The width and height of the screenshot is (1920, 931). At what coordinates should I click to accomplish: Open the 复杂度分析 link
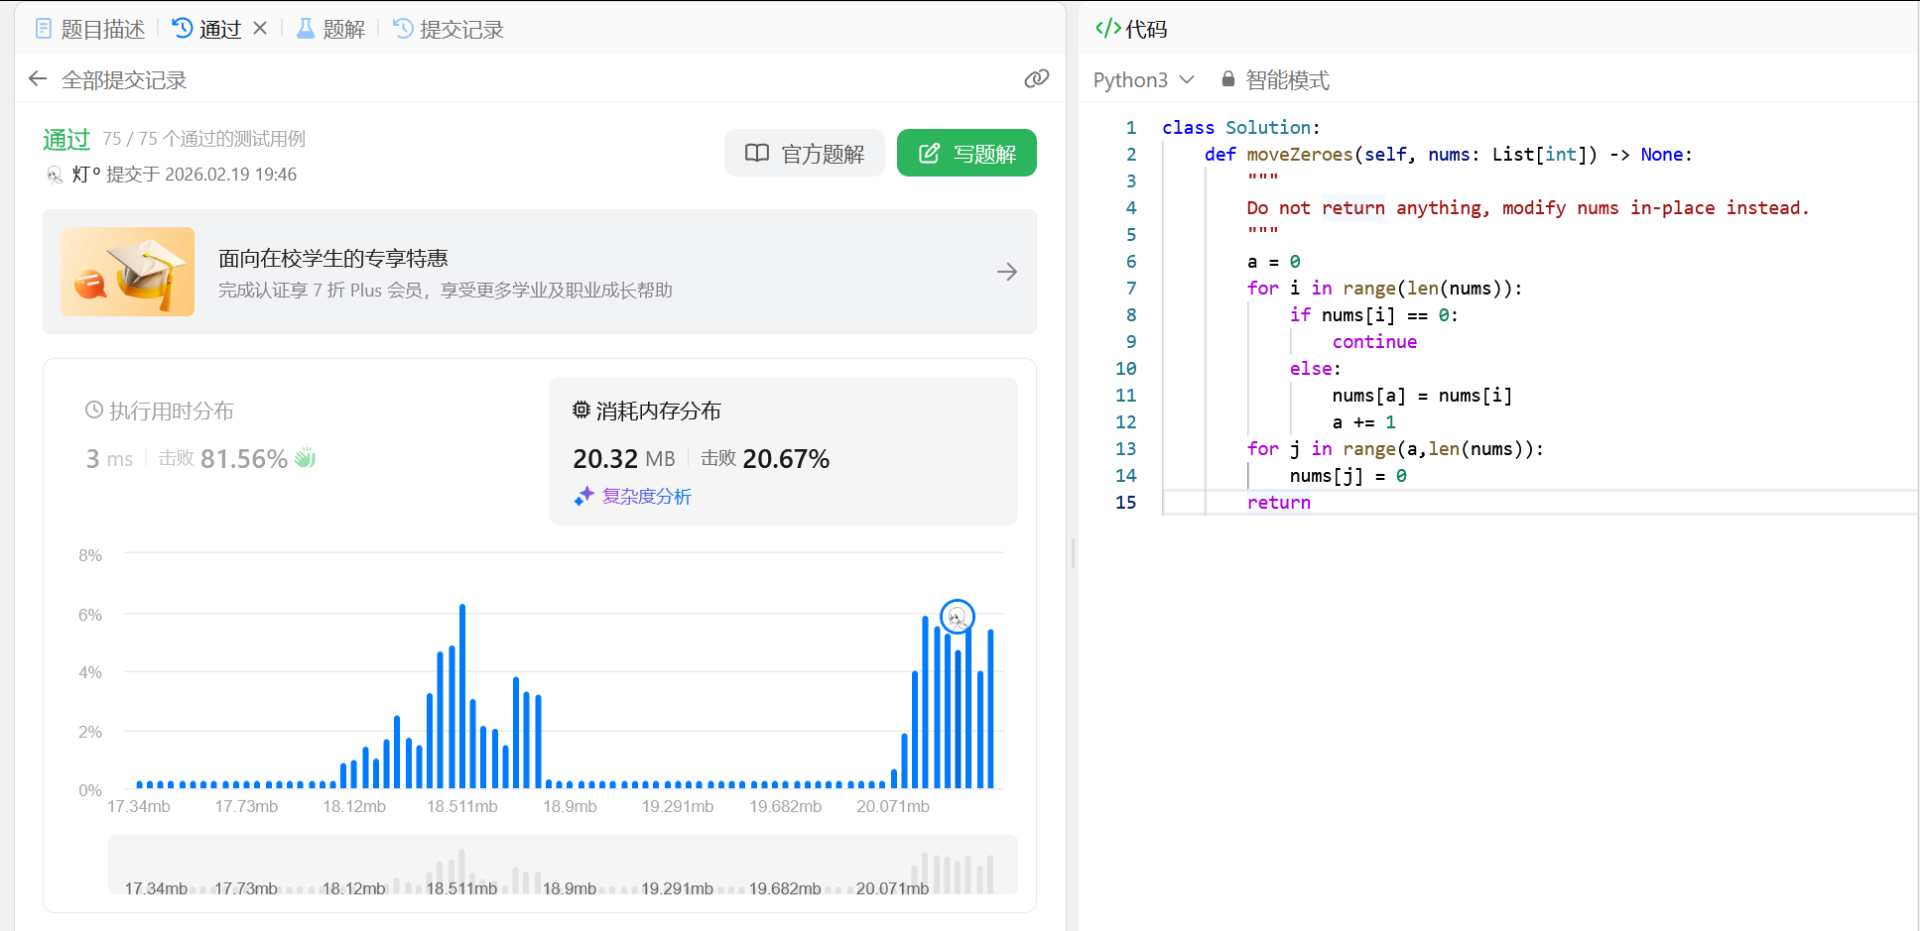tap(646, 496)
